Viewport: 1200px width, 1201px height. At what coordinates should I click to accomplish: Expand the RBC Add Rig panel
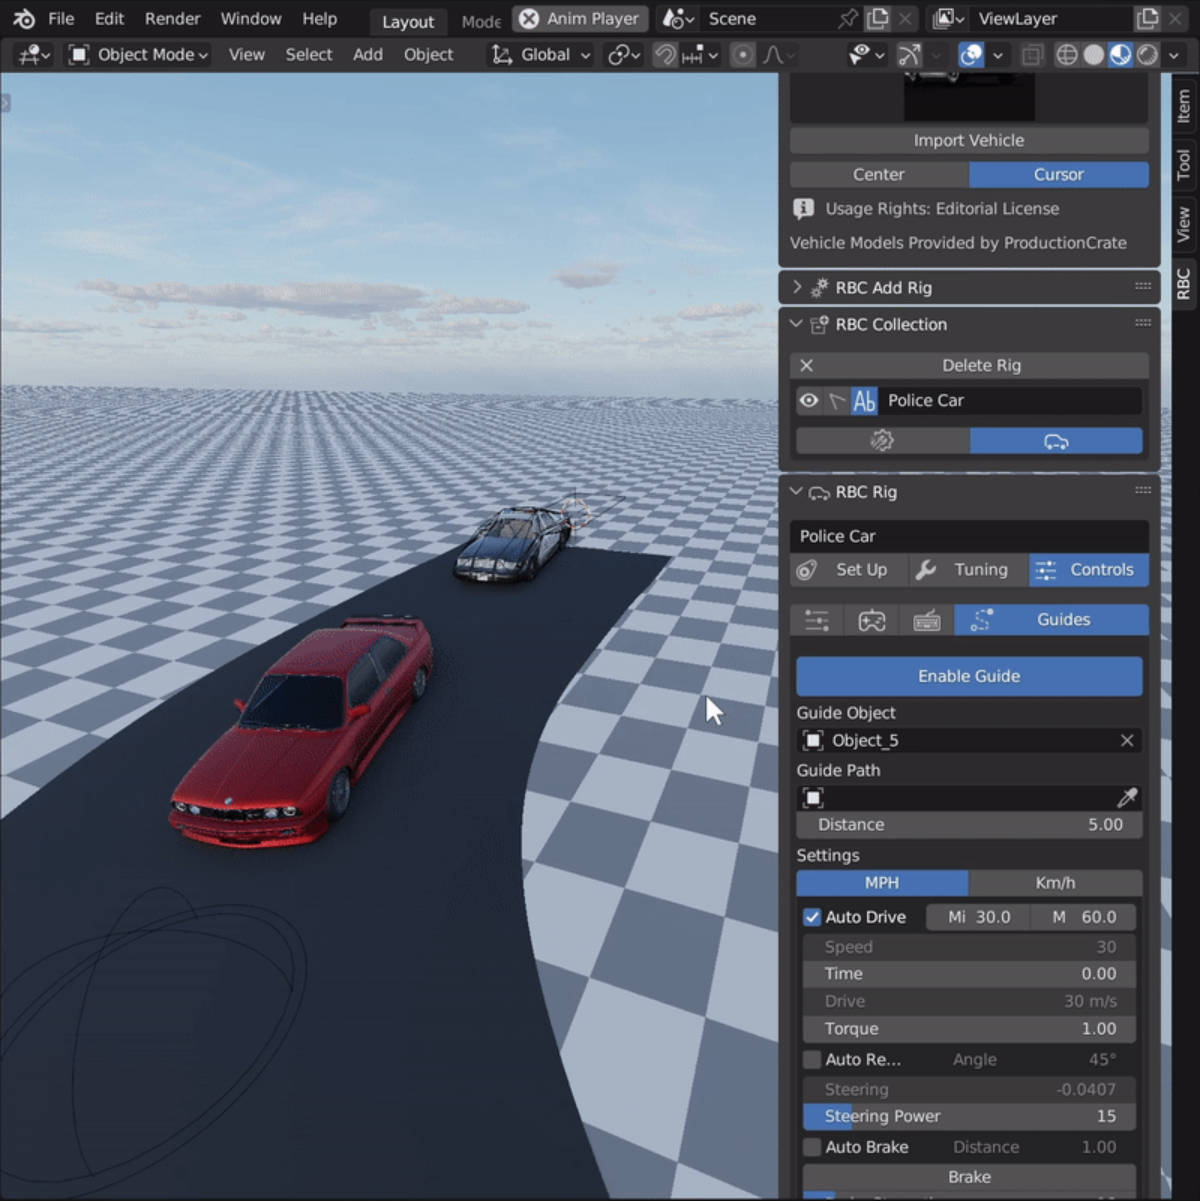795,287
